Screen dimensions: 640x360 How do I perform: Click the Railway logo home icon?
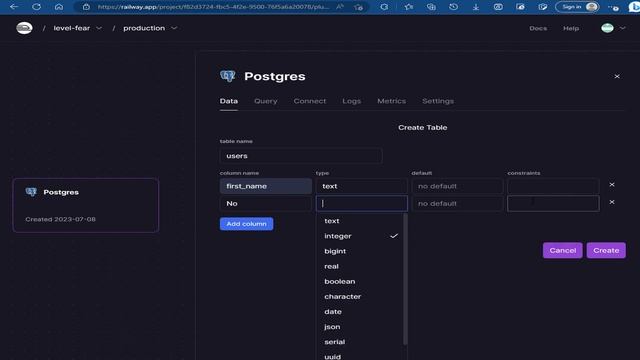(x=24, y=28)
